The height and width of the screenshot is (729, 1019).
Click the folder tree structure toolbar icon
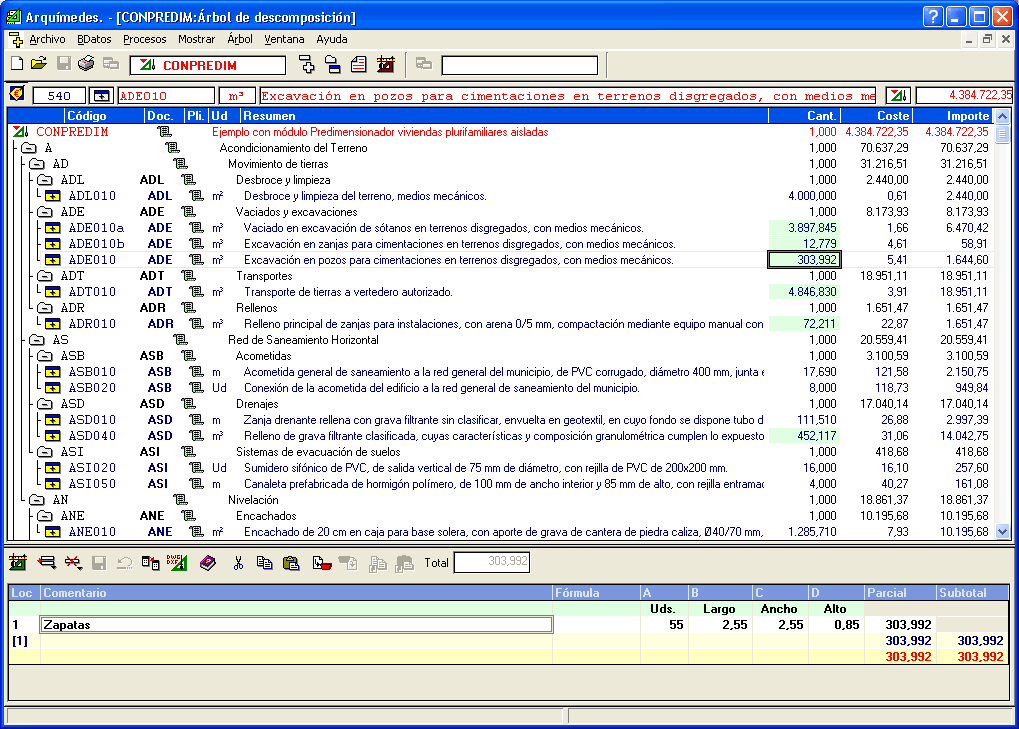click(332, 64)
